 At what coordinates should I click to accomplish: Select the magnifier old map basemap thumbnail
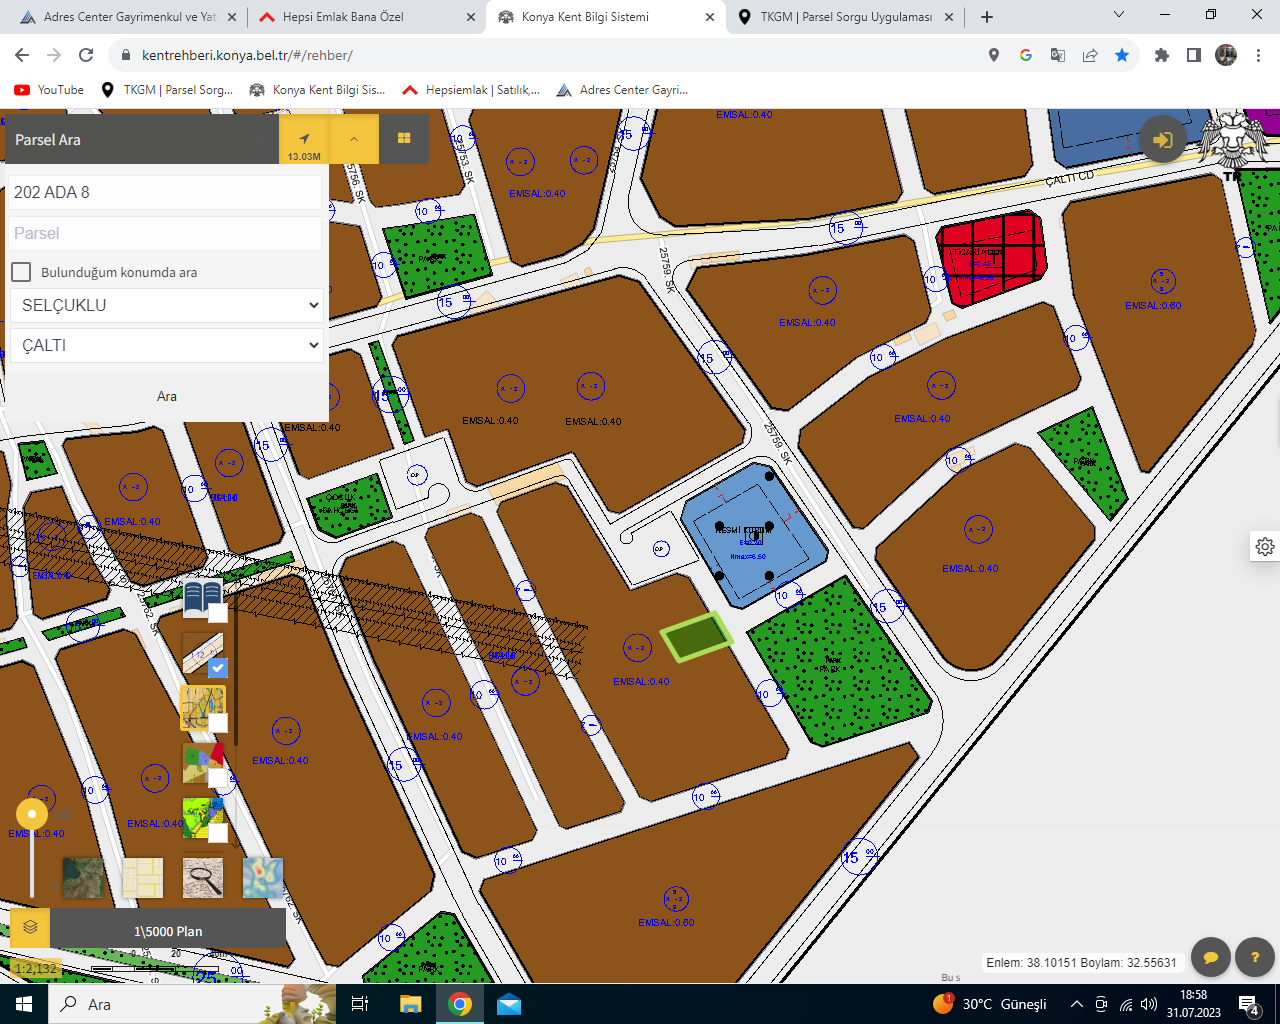pyautogui.click(x=203, y=878)
